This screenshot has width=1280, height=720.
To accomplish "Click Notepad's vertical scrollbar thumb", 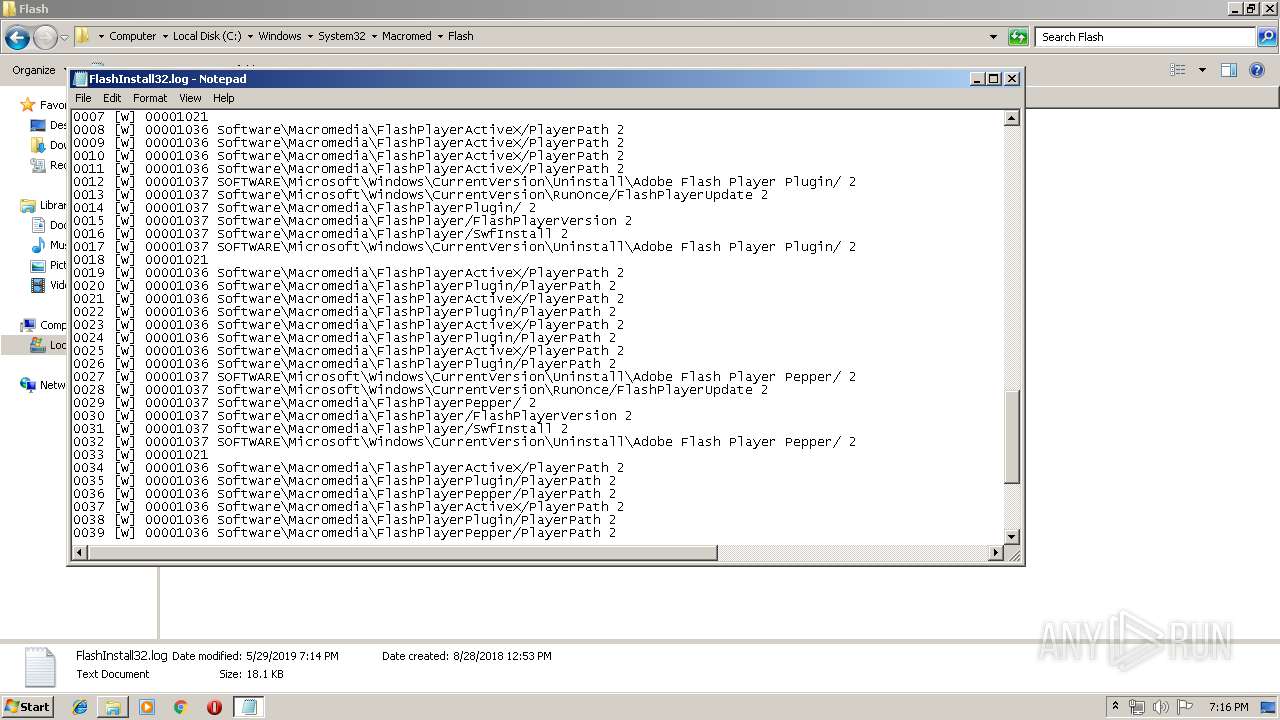I will click(1011, 437).
